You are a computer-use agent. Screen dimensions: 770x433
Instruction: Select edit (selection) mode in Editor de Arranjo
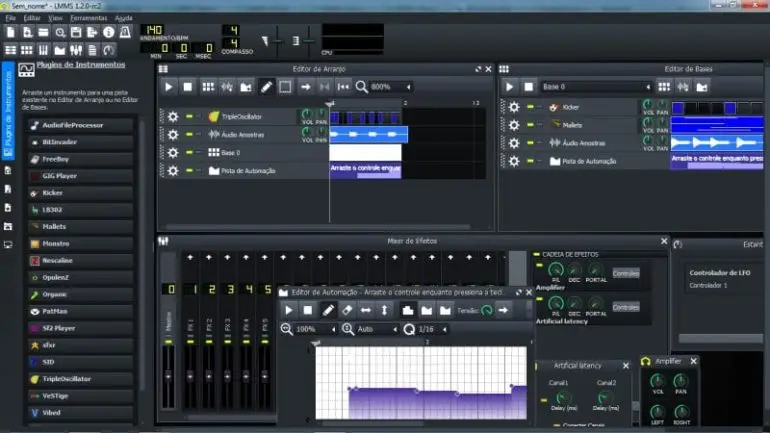pos(285,87)
